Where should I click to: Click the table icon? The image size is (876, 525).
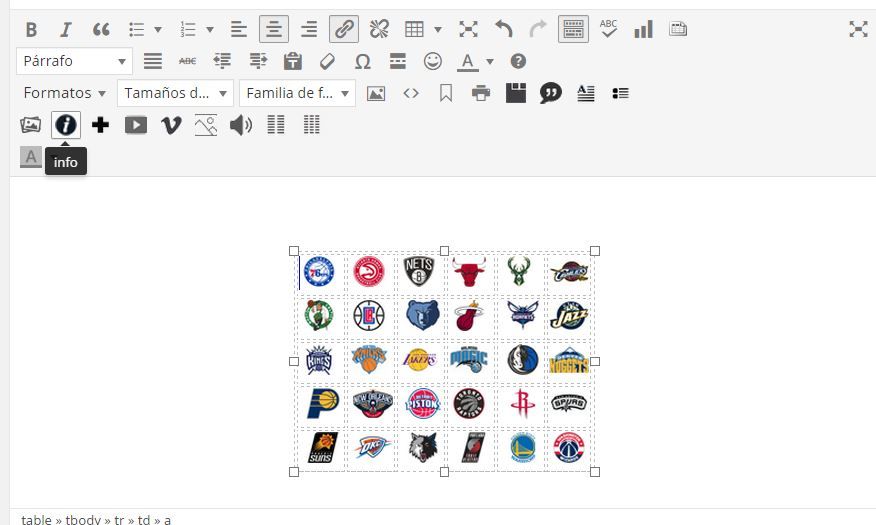(x=414, y=29)
